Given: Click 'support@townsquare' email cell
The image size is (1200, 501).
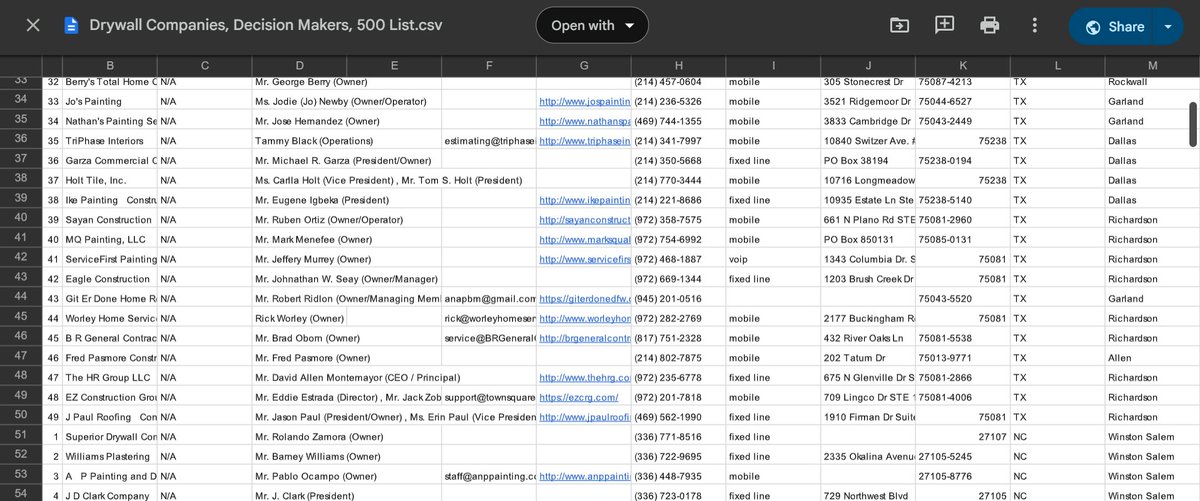Looking at the screenshot, I should pos(489,397).
